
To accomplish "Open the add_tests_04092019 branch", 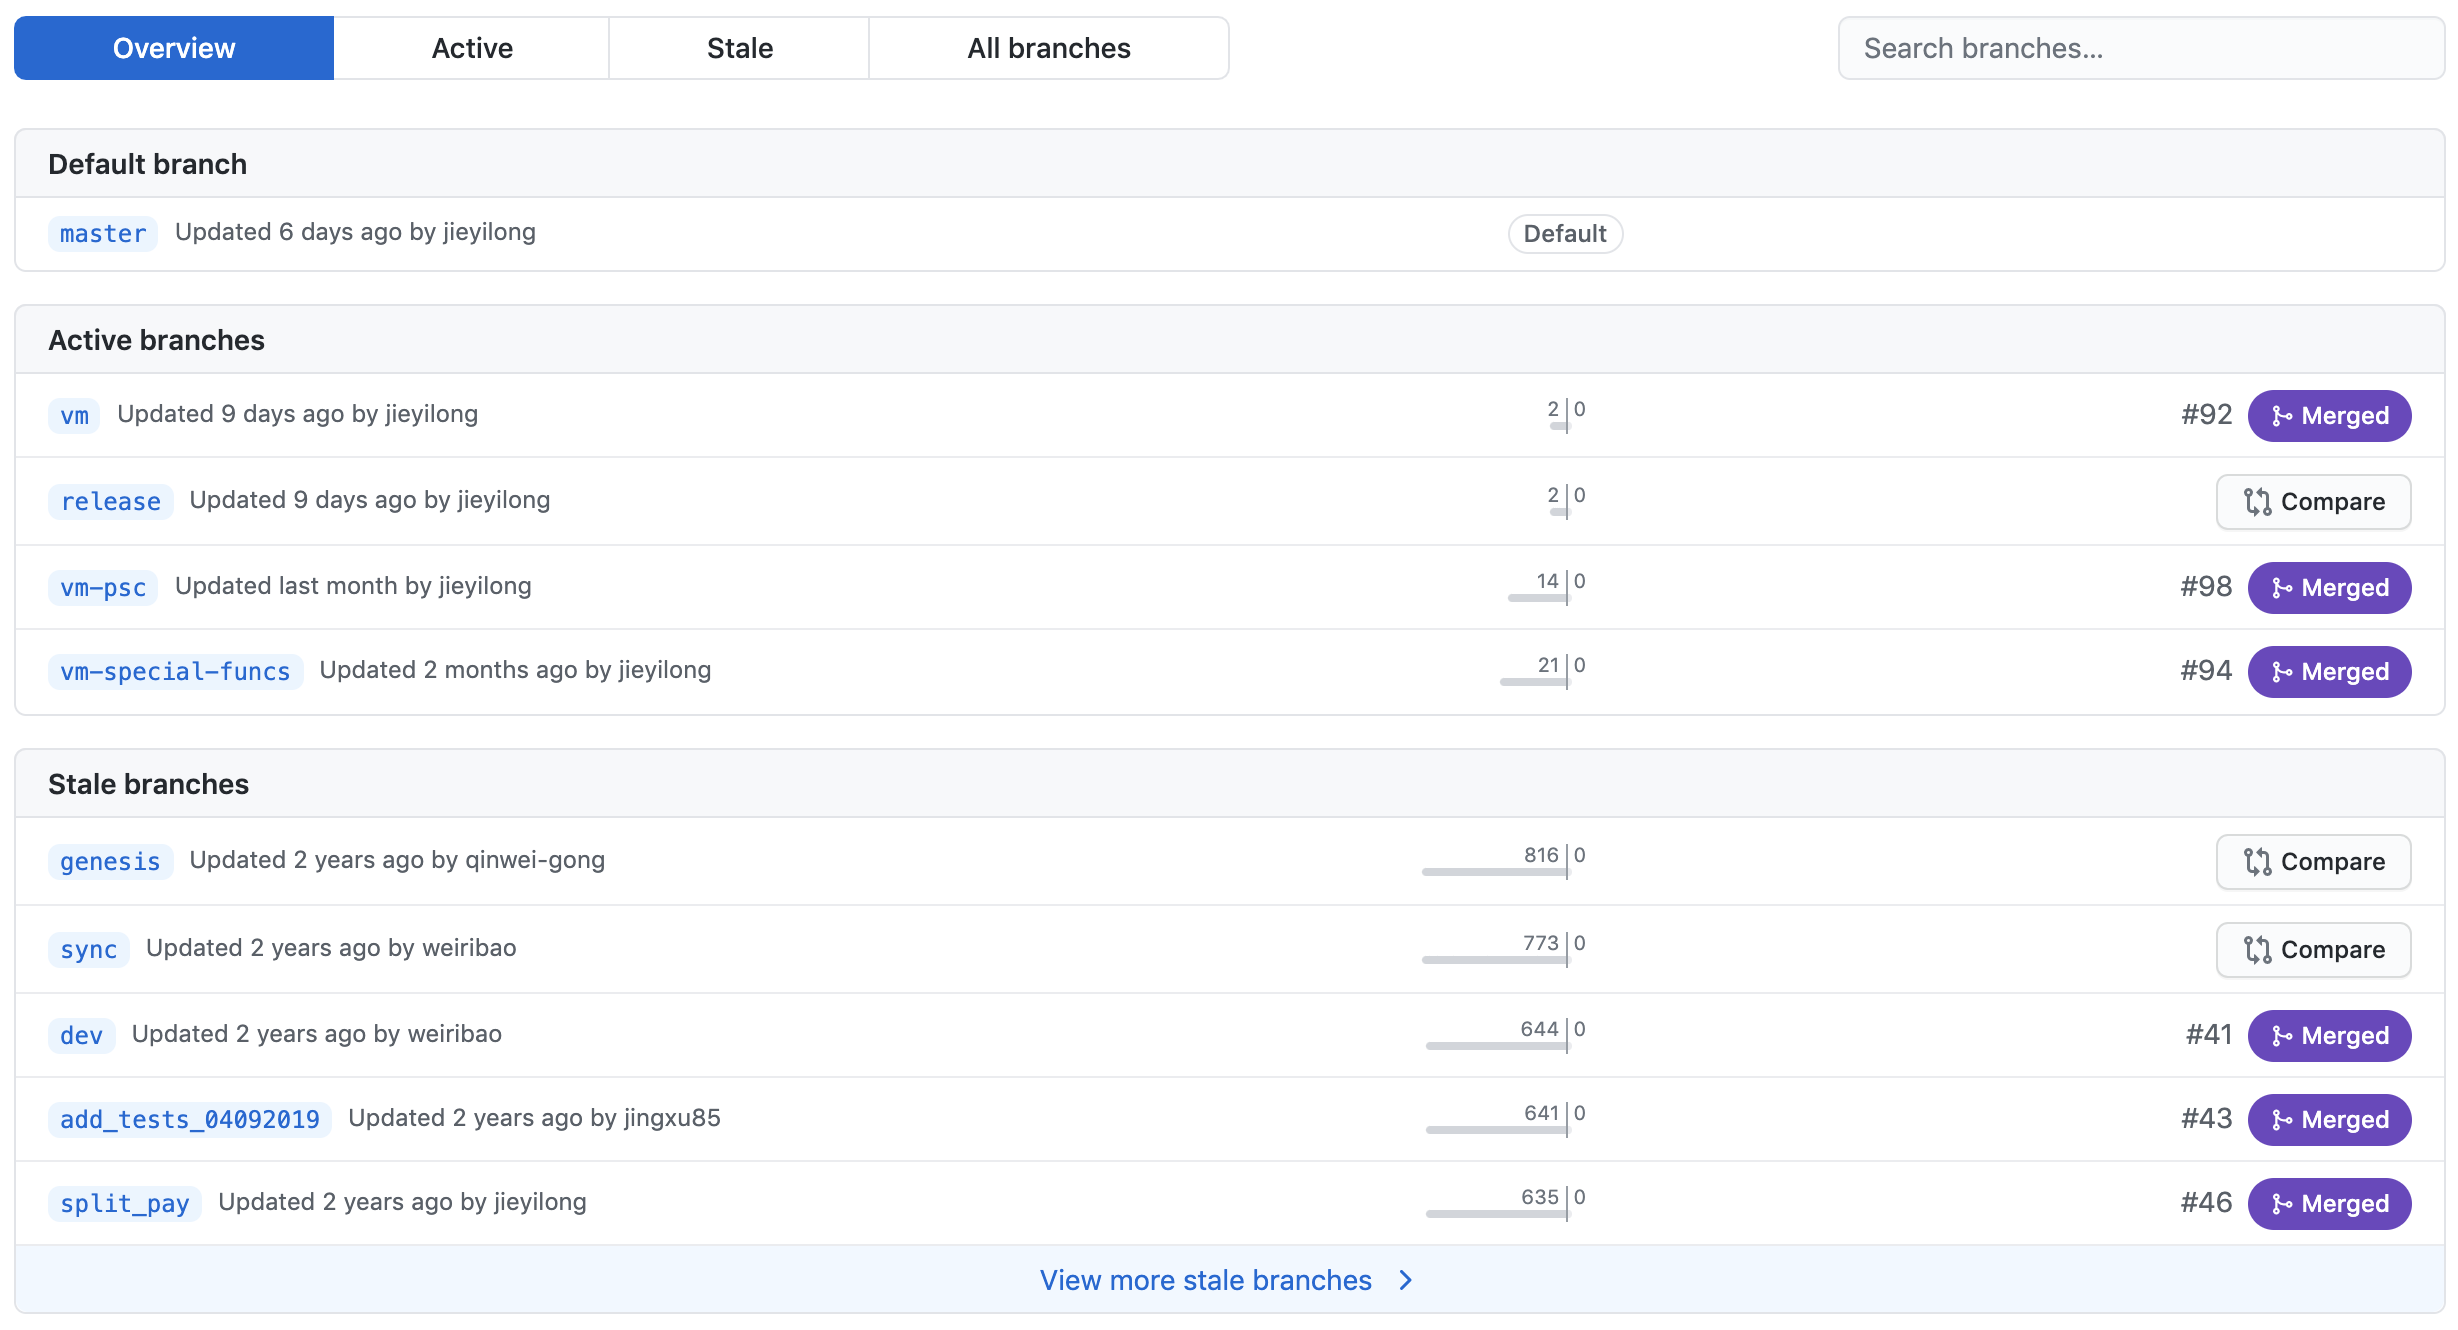I will coord(190,1119).
